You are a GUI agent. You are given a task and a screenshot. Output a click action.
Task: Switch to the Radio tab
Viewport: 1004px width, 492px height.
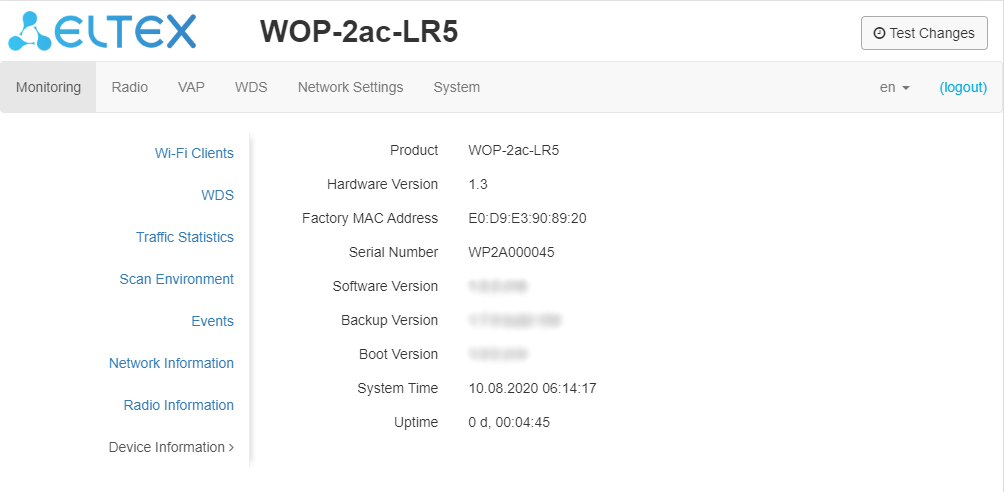click(130, 87)
